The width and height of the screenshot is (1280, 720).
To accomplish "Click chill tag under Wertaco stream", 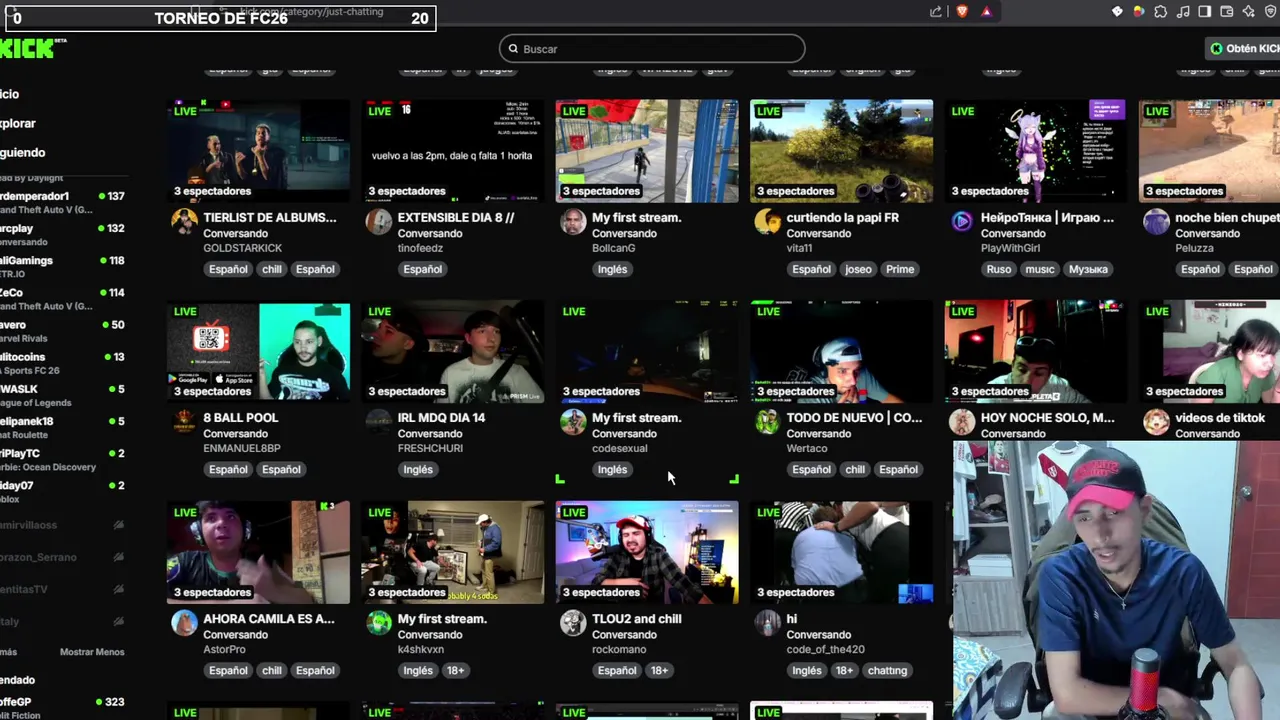I will click(x=855, y=469).
